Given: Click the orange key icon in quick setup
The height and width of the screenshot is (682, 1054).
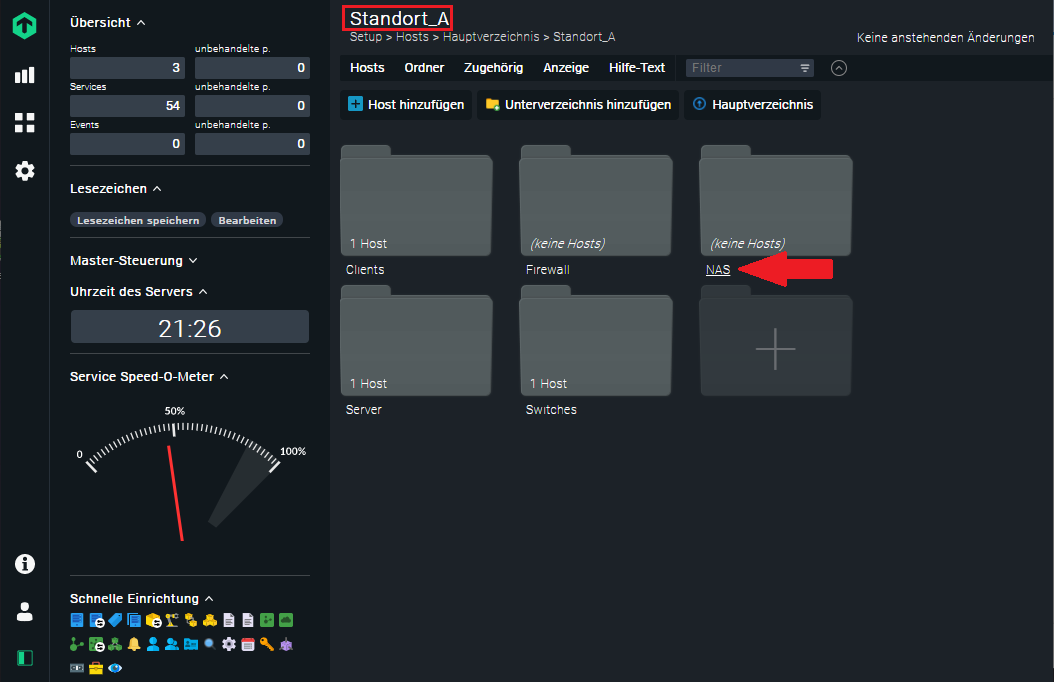Looking at the screenshot, I should (267, 644).
